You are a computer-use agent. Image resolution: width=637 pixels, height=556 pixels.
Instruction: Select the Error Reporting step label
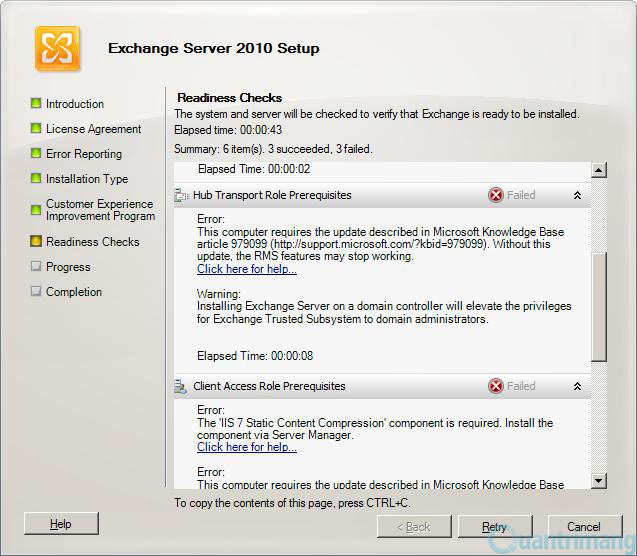pos(84,154)
